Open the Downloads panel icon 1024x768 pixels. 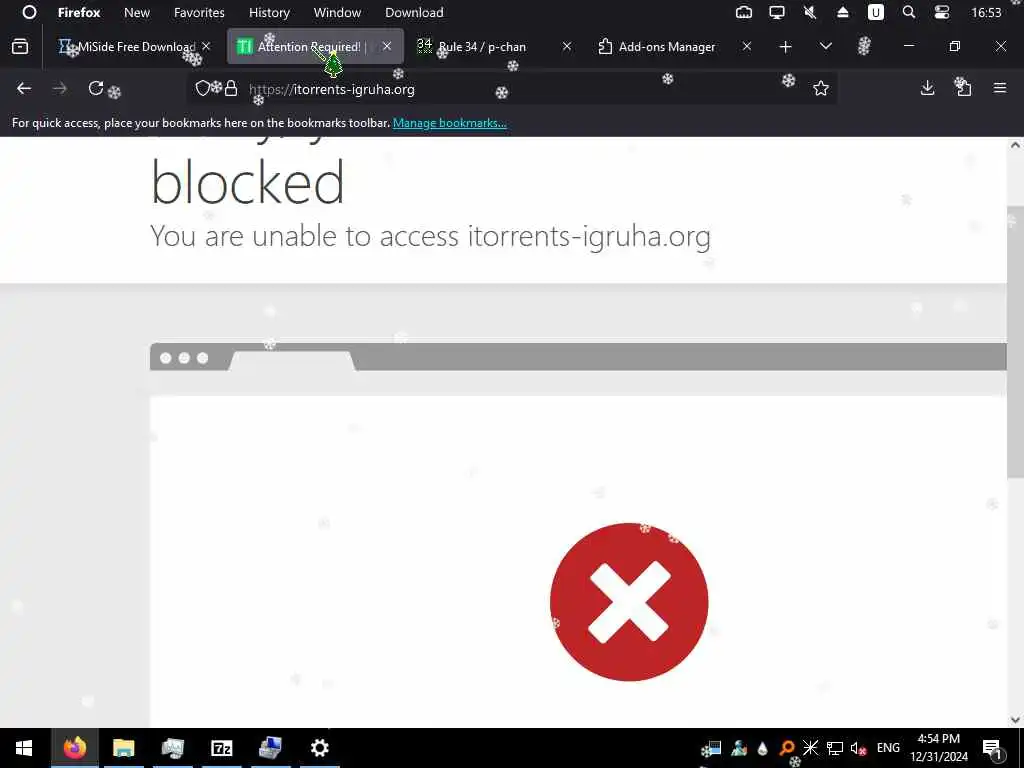927,88
